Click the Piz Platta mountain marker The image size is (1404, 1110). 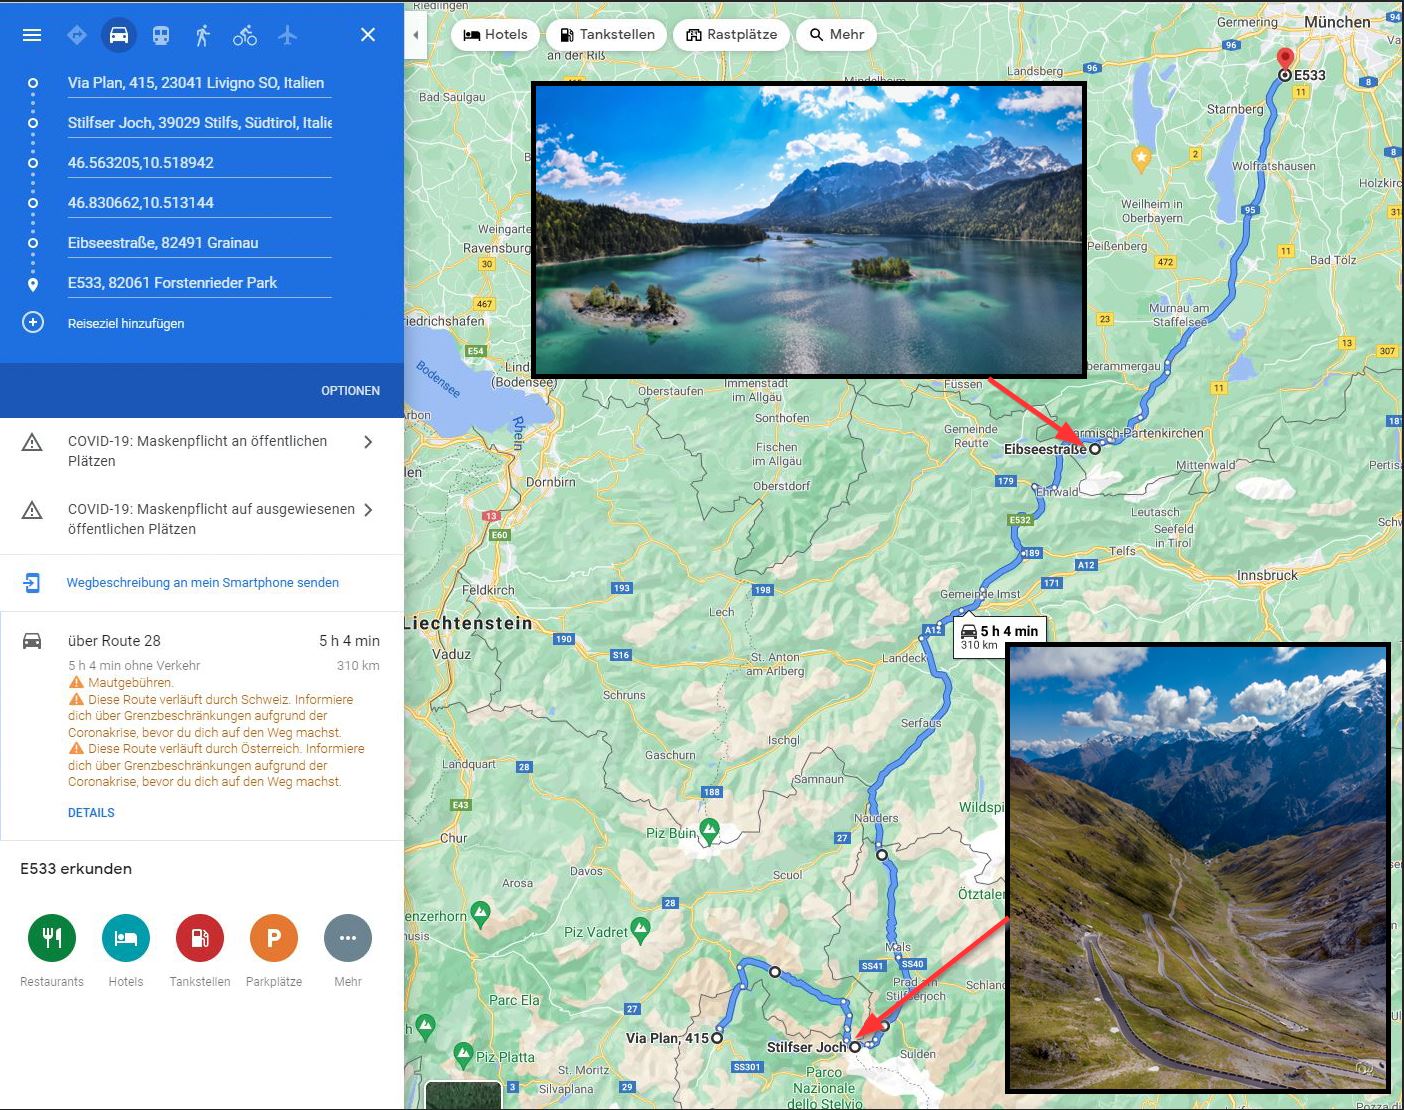(462, 1054)
